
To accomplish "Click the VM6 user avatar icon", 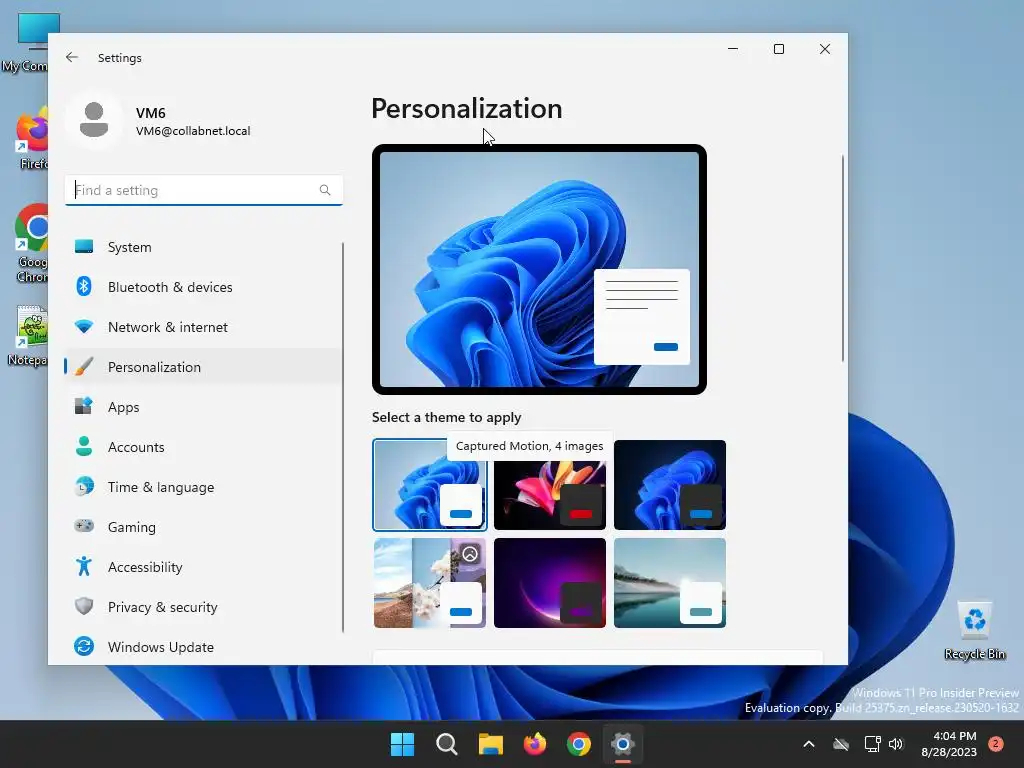I will click(94, 120).
